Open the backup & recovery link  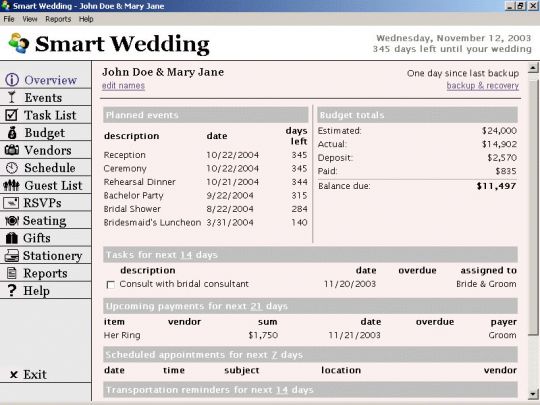[x=482, y=85]
